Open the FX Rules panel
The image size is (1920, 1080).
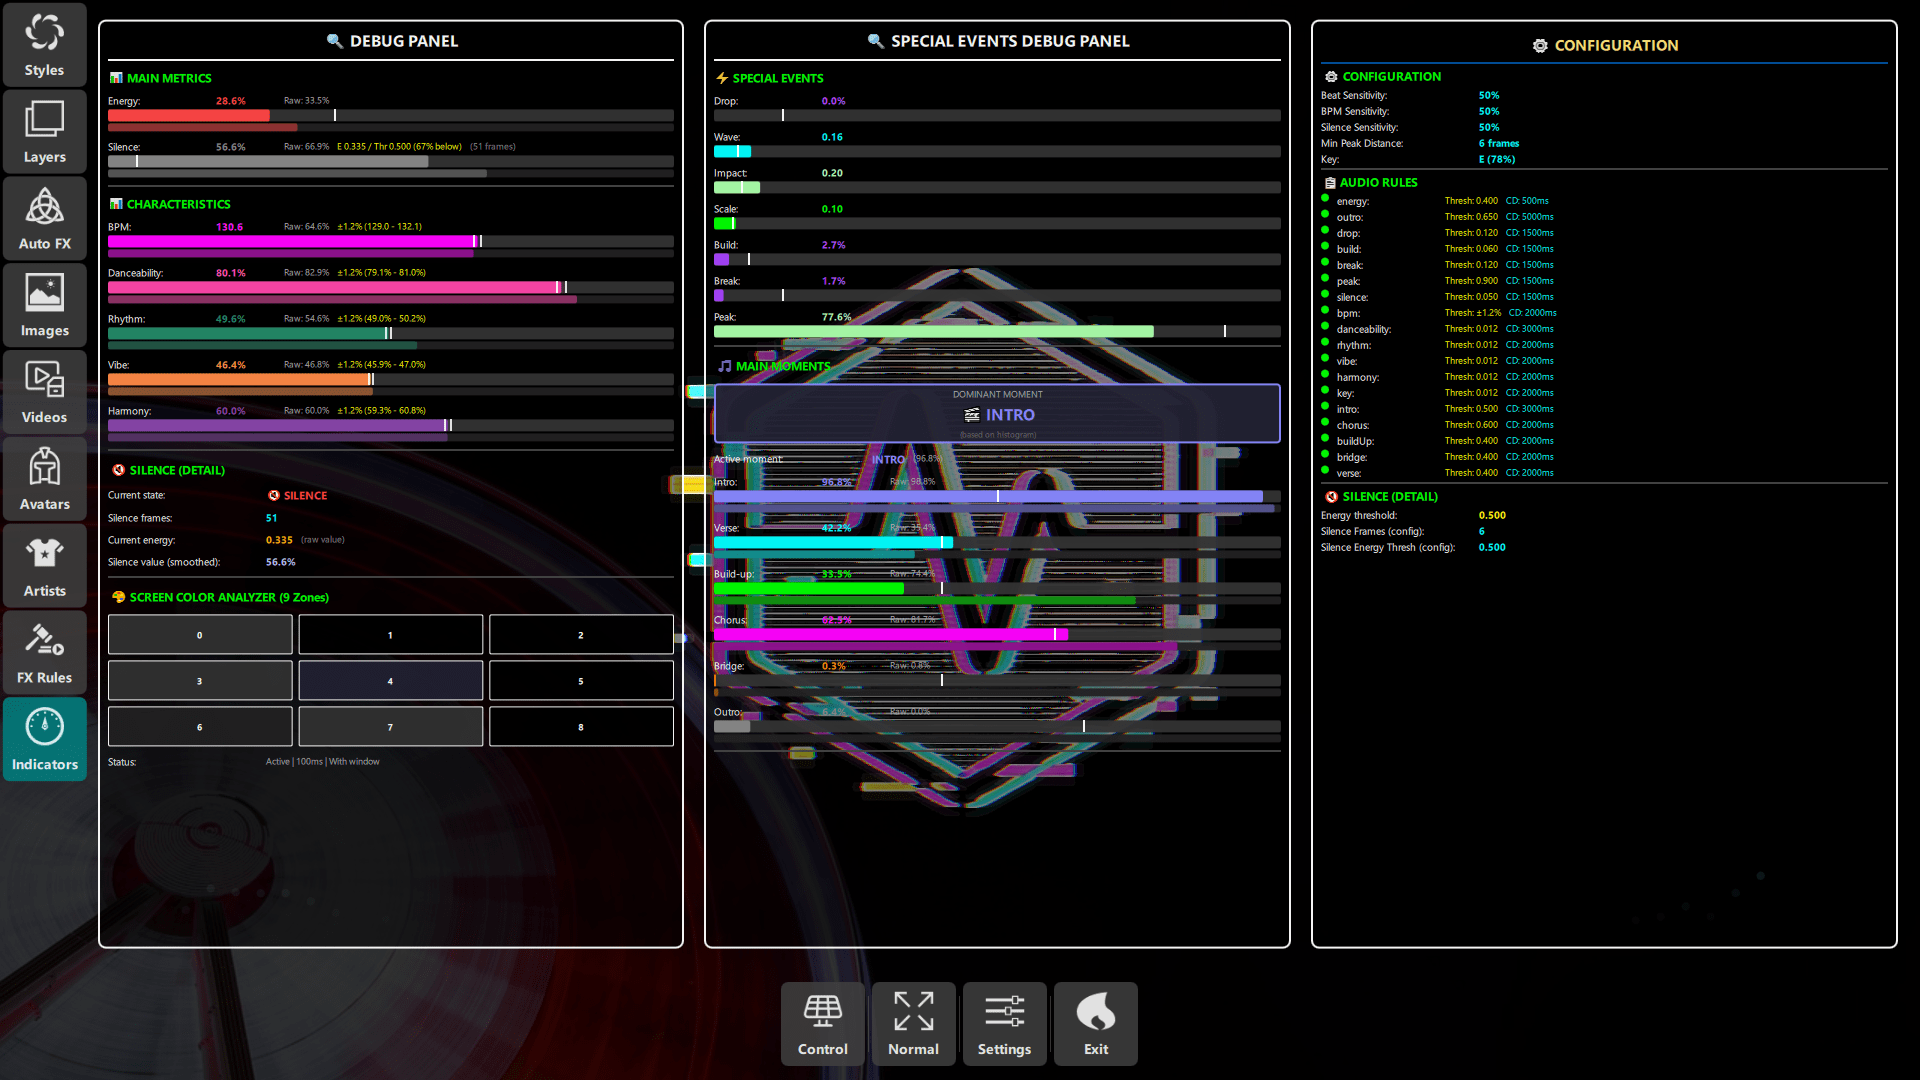44,652
